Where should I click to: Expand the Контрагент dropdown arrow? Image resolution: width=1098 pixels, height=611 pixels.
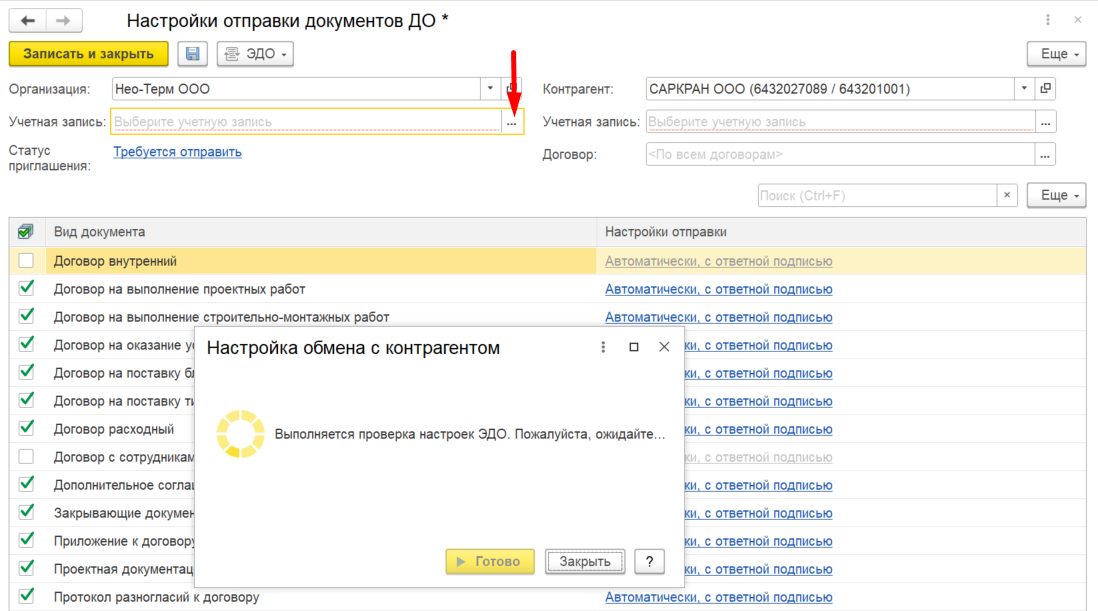1024,89
